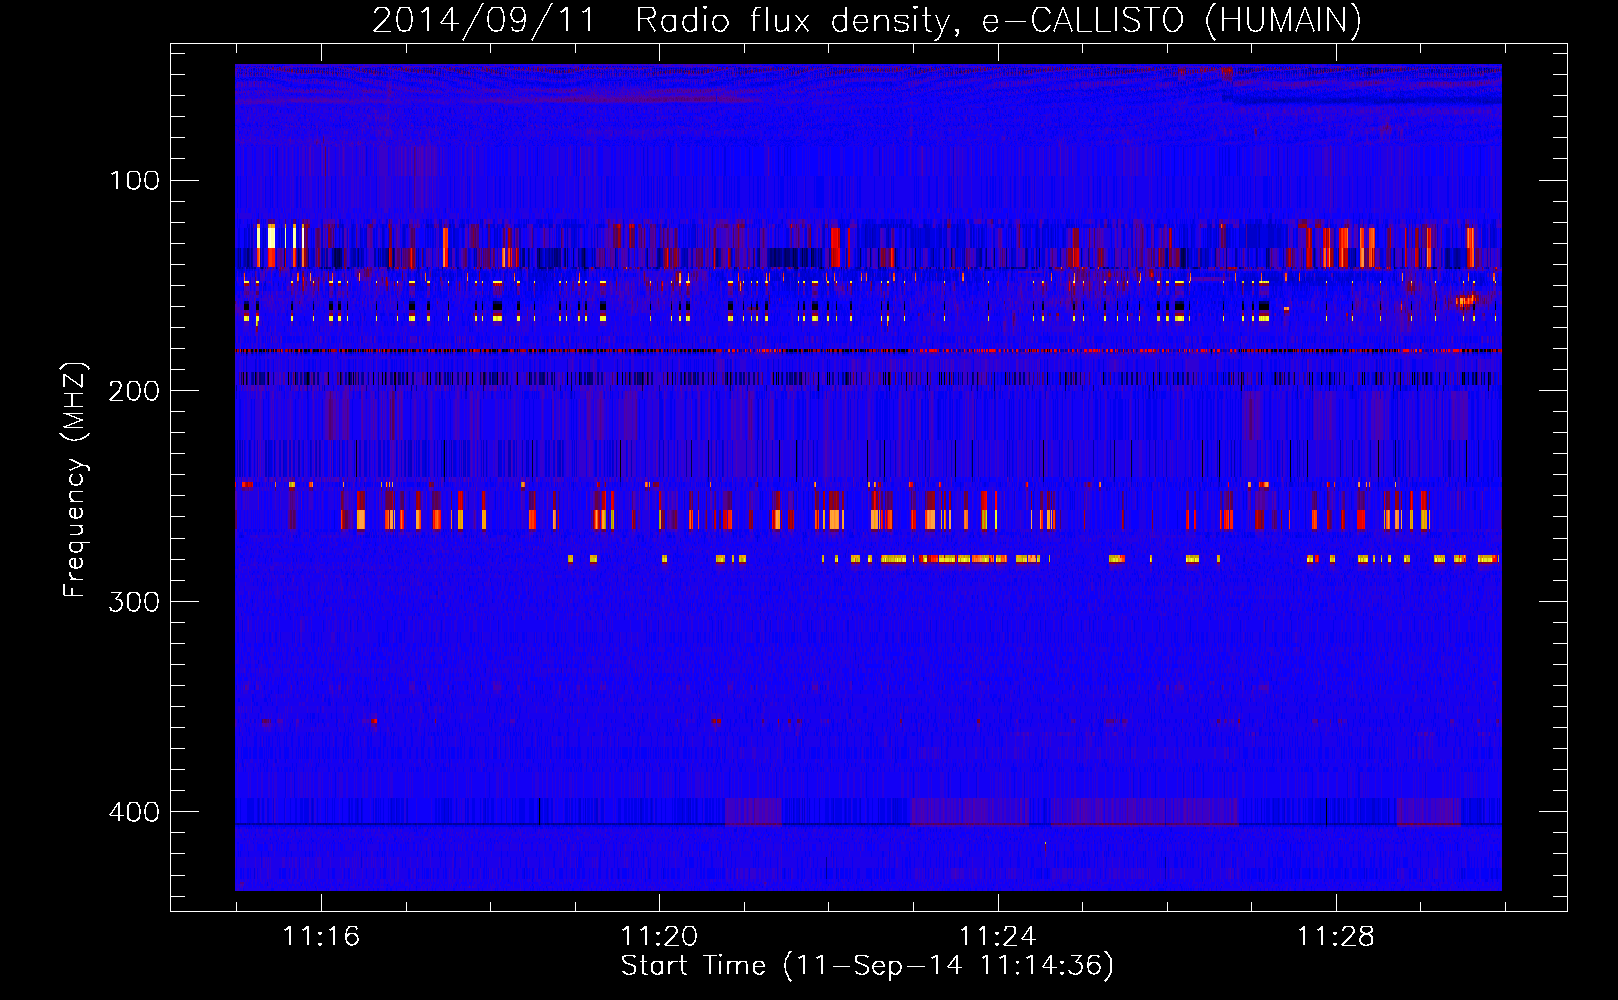
Task: Click the 300 frequency tick label
Action: pyautogui.click(x=135, y=601)
